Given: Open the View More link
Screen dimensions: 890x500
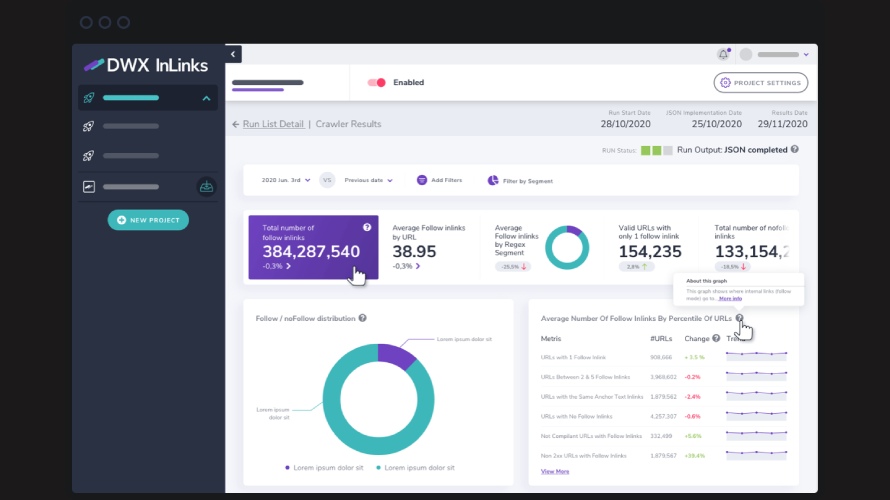Looking at the screenshot, I should [x=555, y=472].
